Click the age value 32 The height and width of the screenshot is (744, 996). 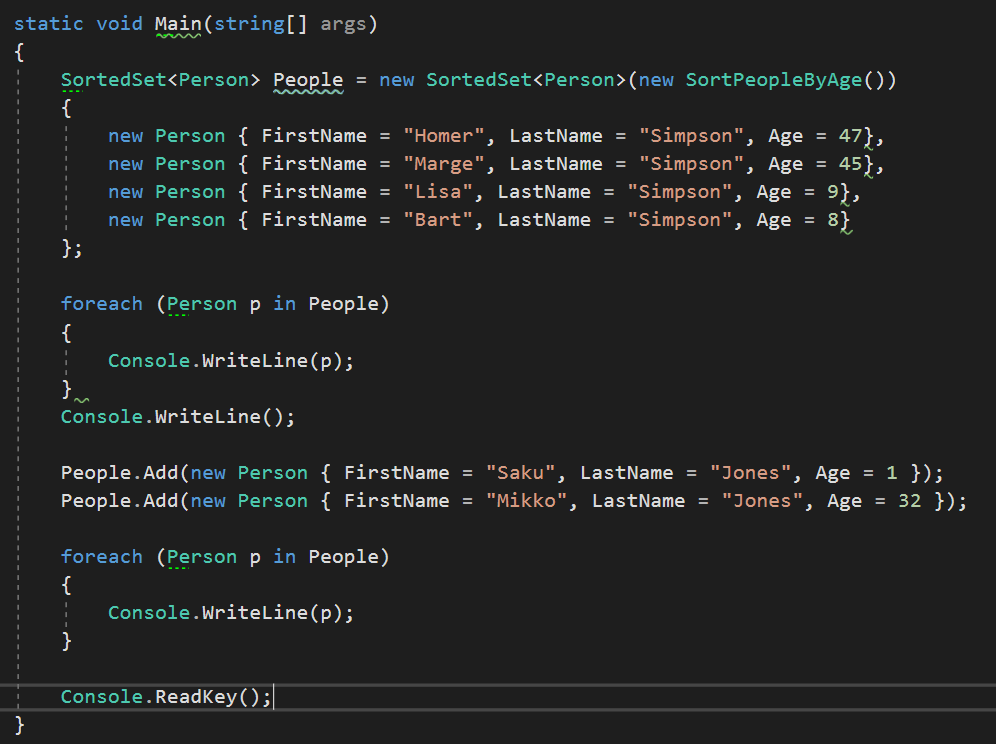coord(909,500)
